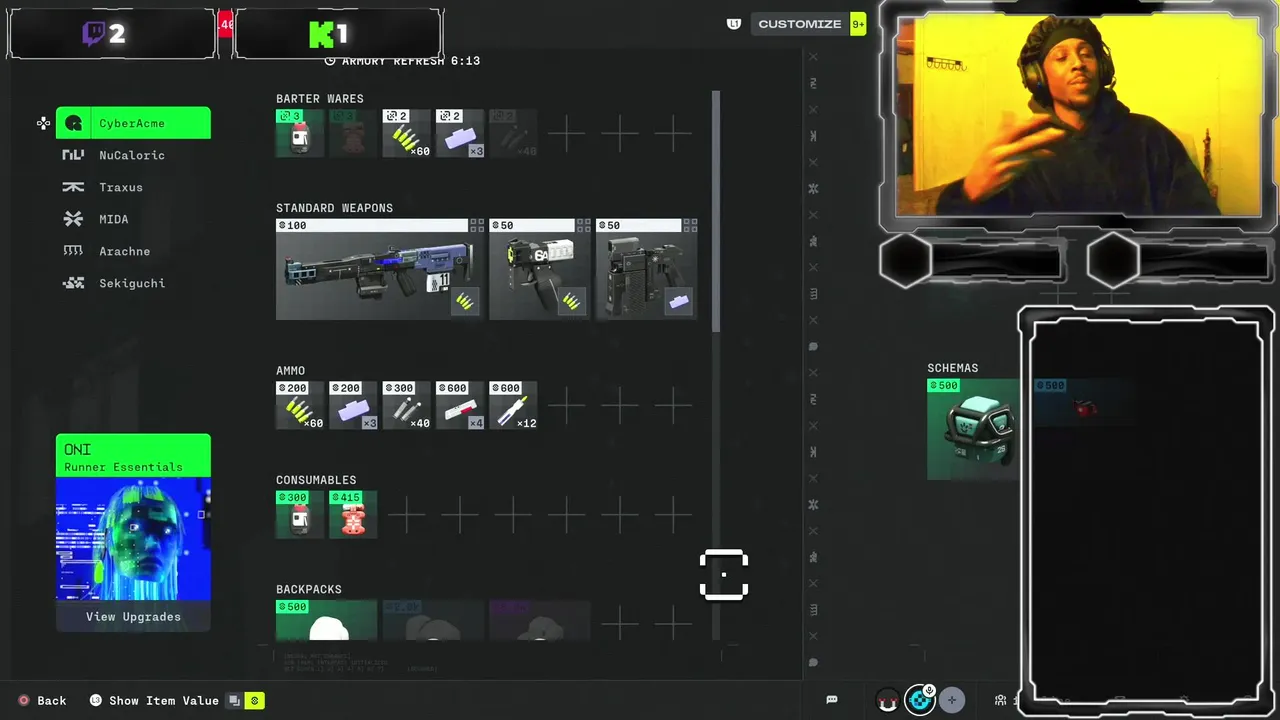Click the Arachne faction logo icon

pos(73,251)
